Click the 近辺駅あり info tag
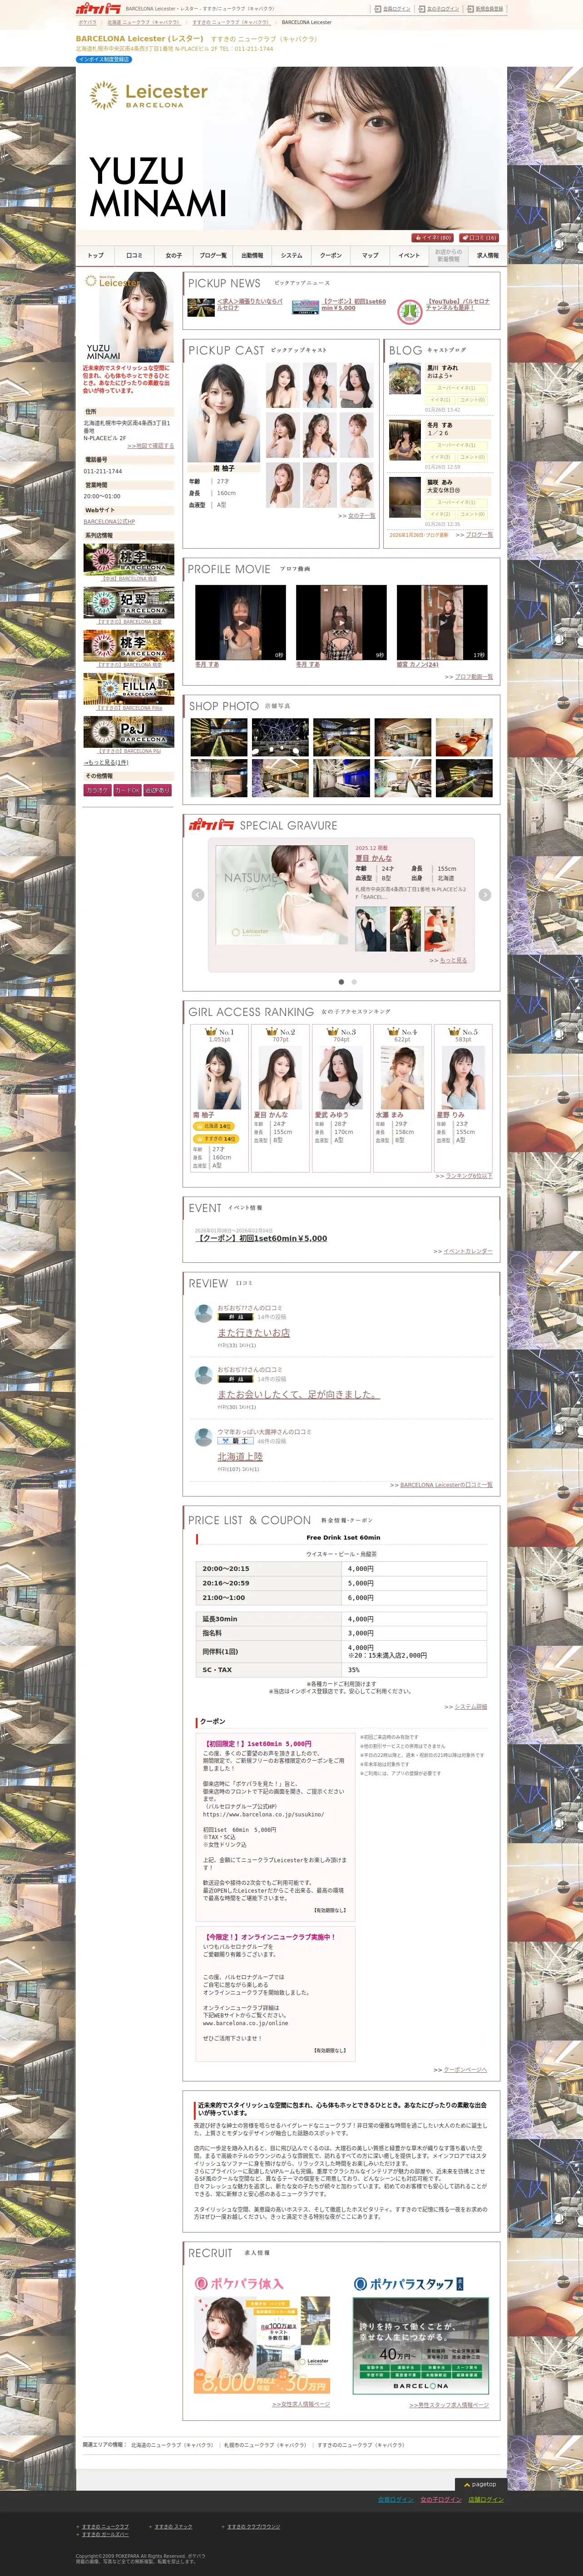The height and width of the screenshot is (2576, 583). point(158,790)
